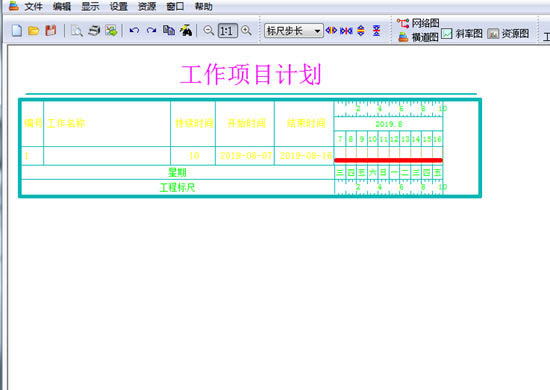Viewport: 550px width, 390px height.
Task: Switch to 网络图 view
Action: click(x=418, y=23)
